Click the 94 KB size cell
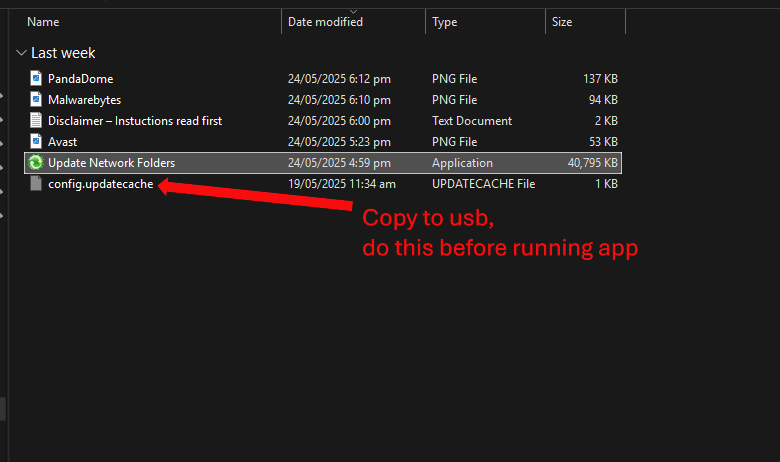Image resolution: width=780 pixels, height=462 pixels. click(x=603, y=99)
